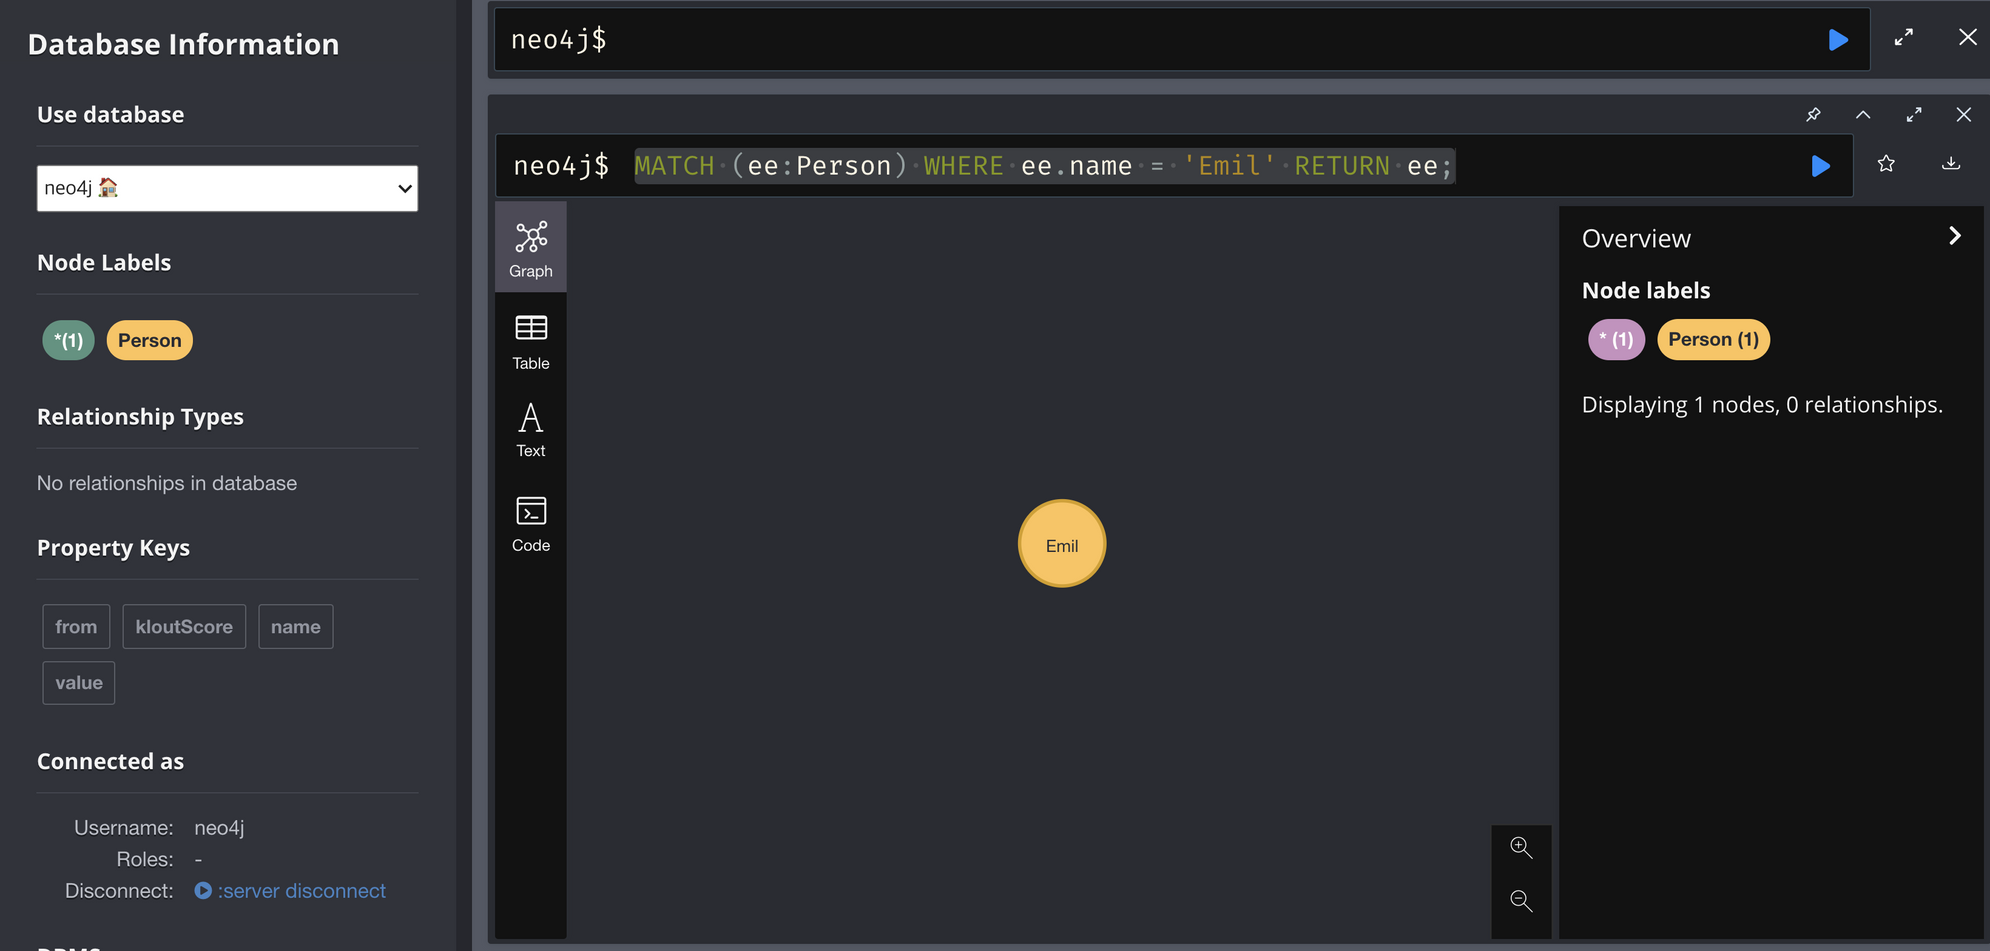1990x951 pixels.
Task: Click the MATCH query text in the frame
Action: coord(1044,166)
